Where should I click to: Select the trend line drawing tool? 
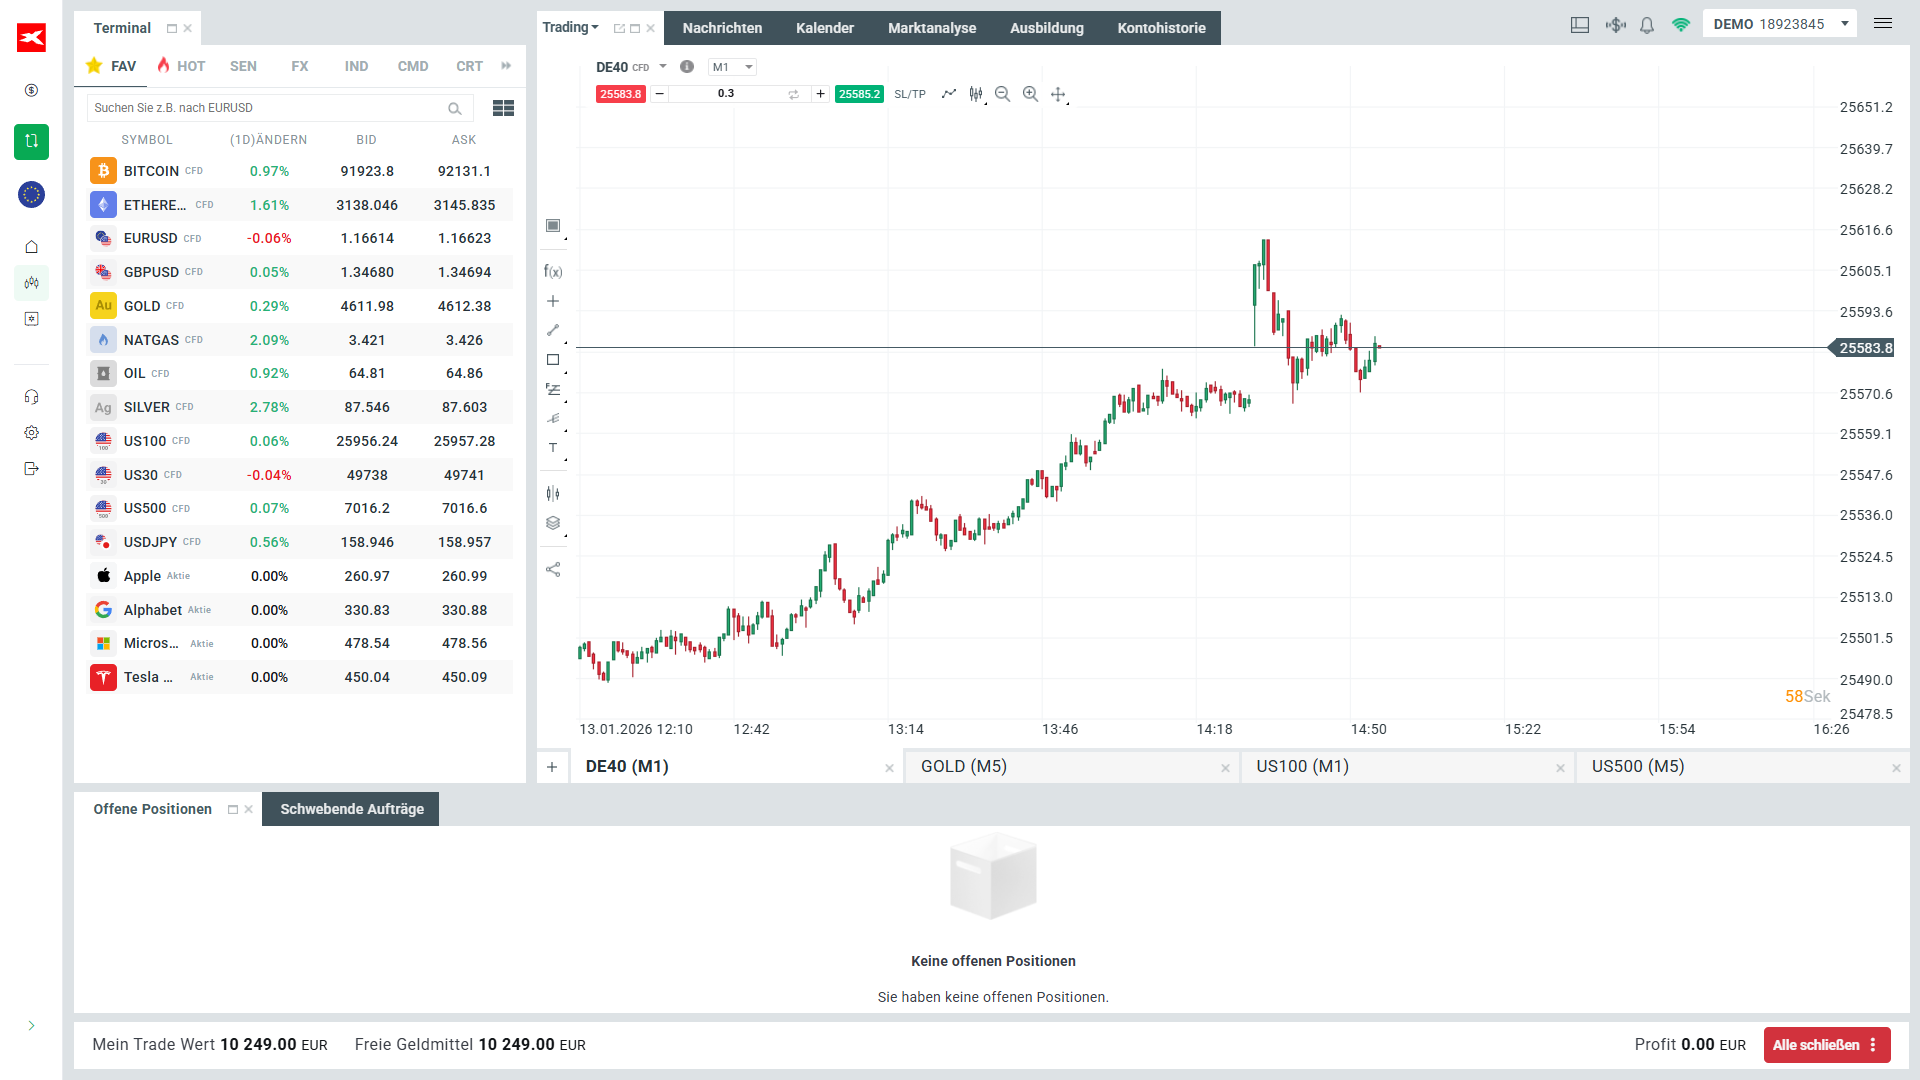coord(553,330)
